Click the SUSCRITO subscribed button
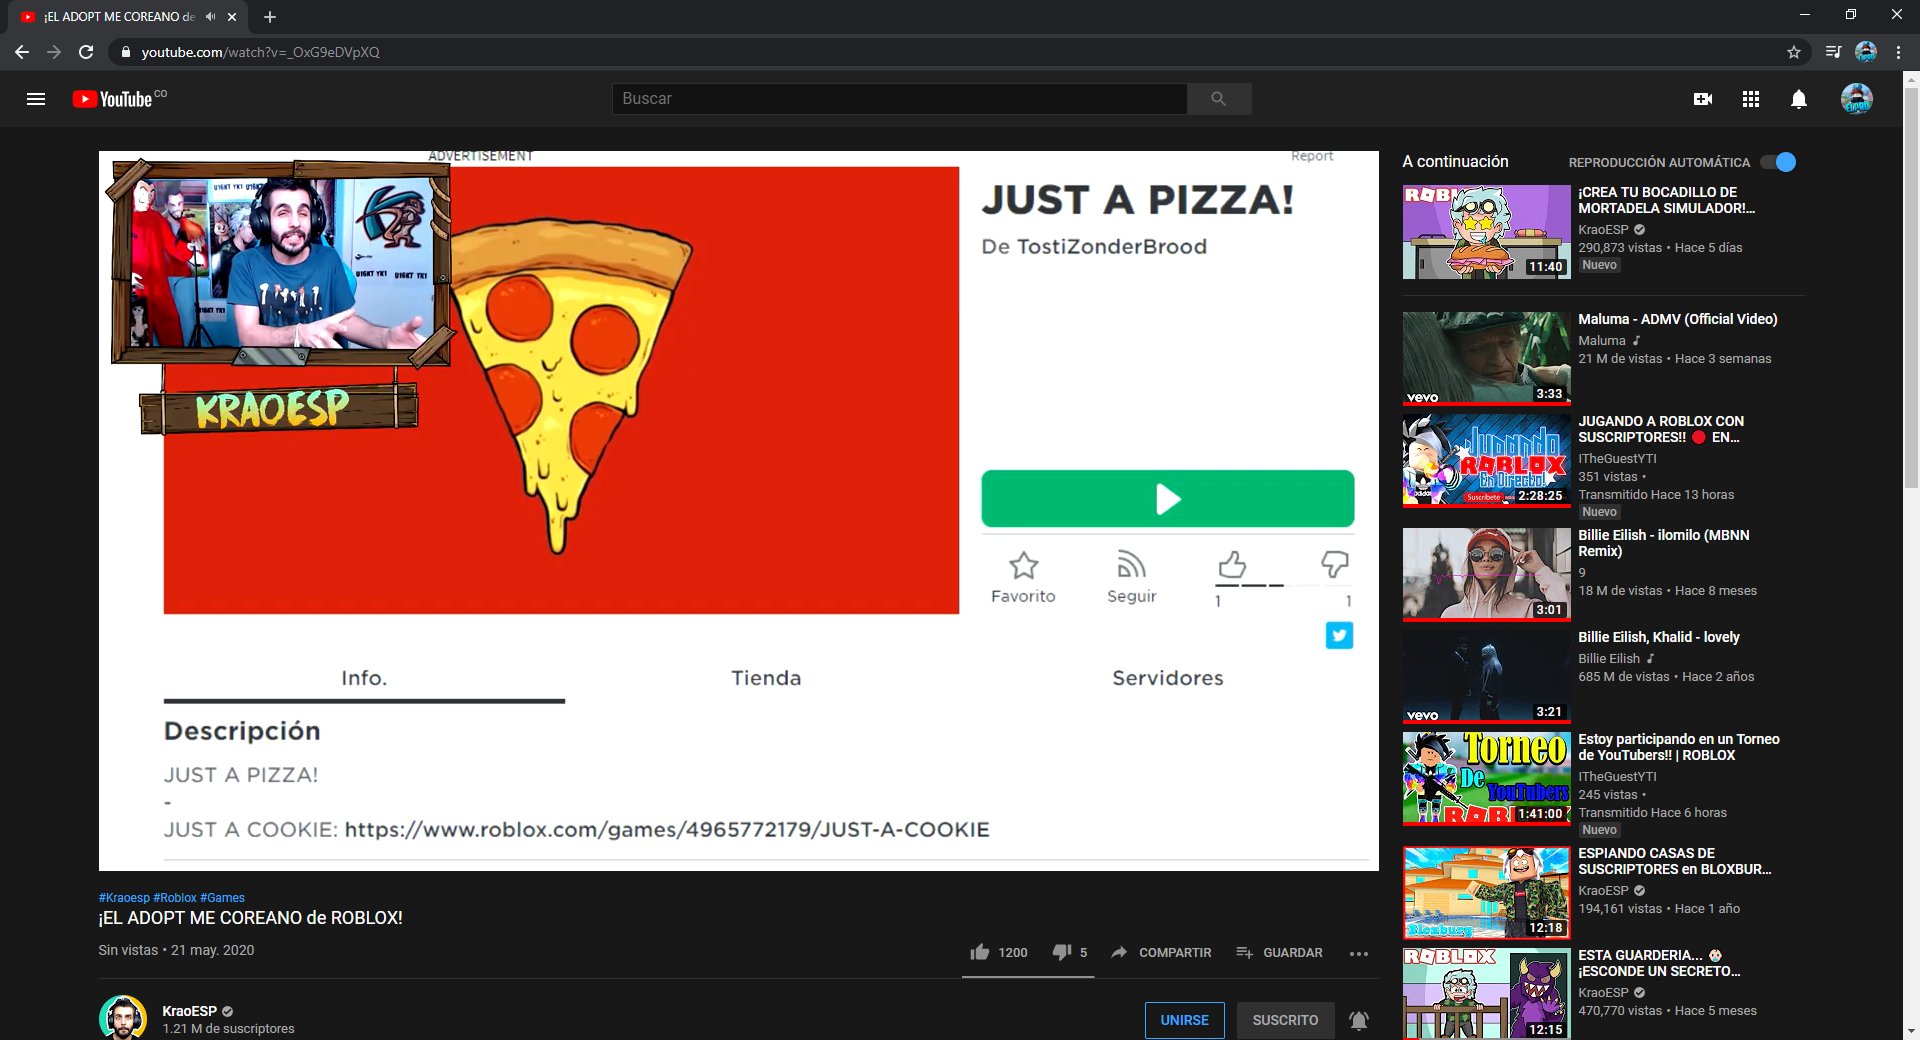1920x1040 pixels. point(1285,1020)
